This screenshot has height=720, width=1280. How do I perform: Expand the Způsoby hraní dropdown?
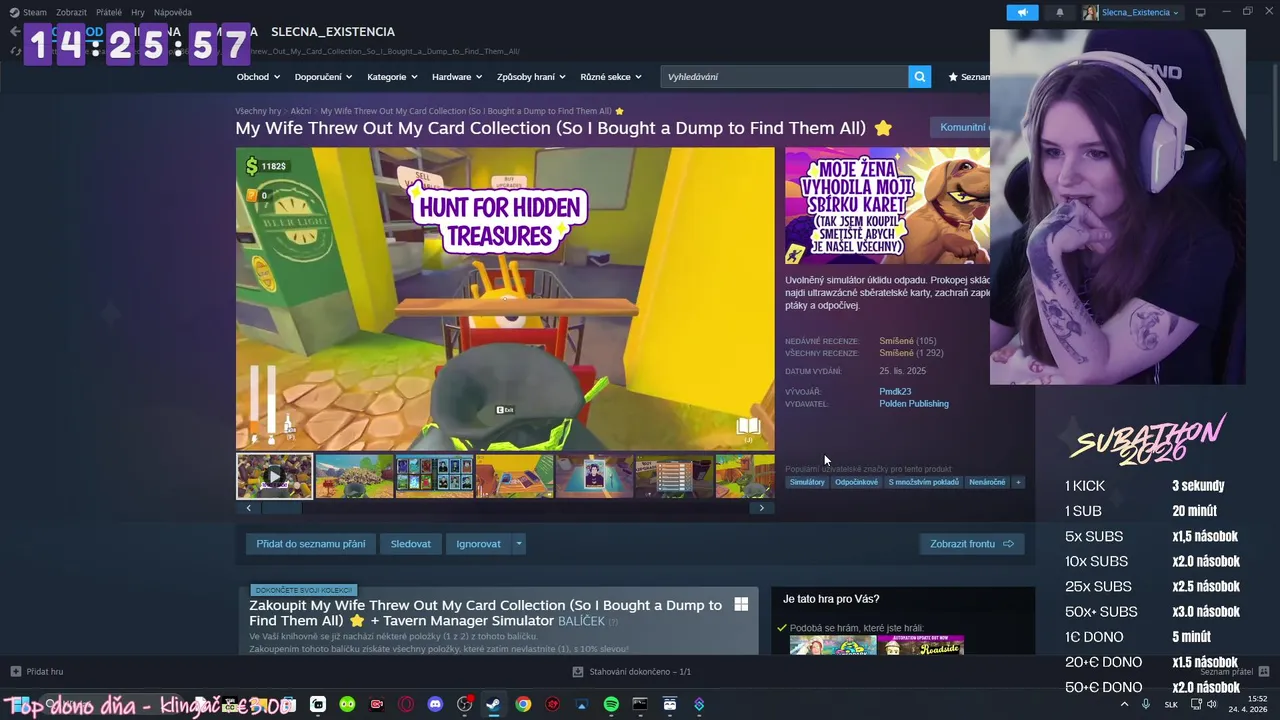point(531,77)
